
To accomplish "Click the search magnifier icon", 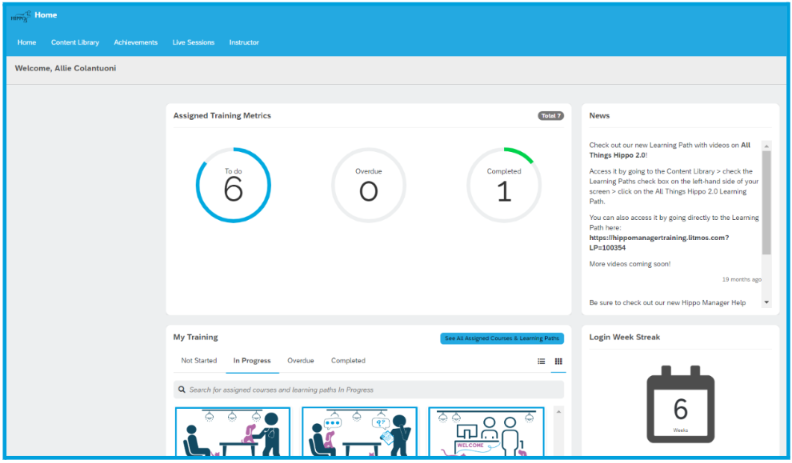I will click(182, 390).
